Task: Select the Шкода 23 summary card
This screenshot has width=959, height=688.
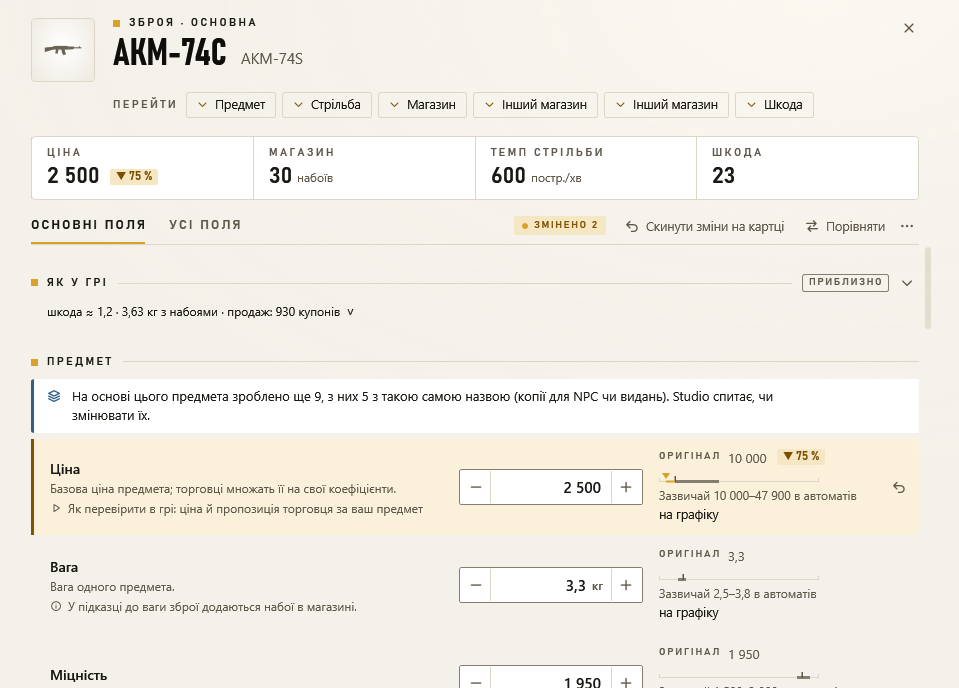Action: pos(807,168)
